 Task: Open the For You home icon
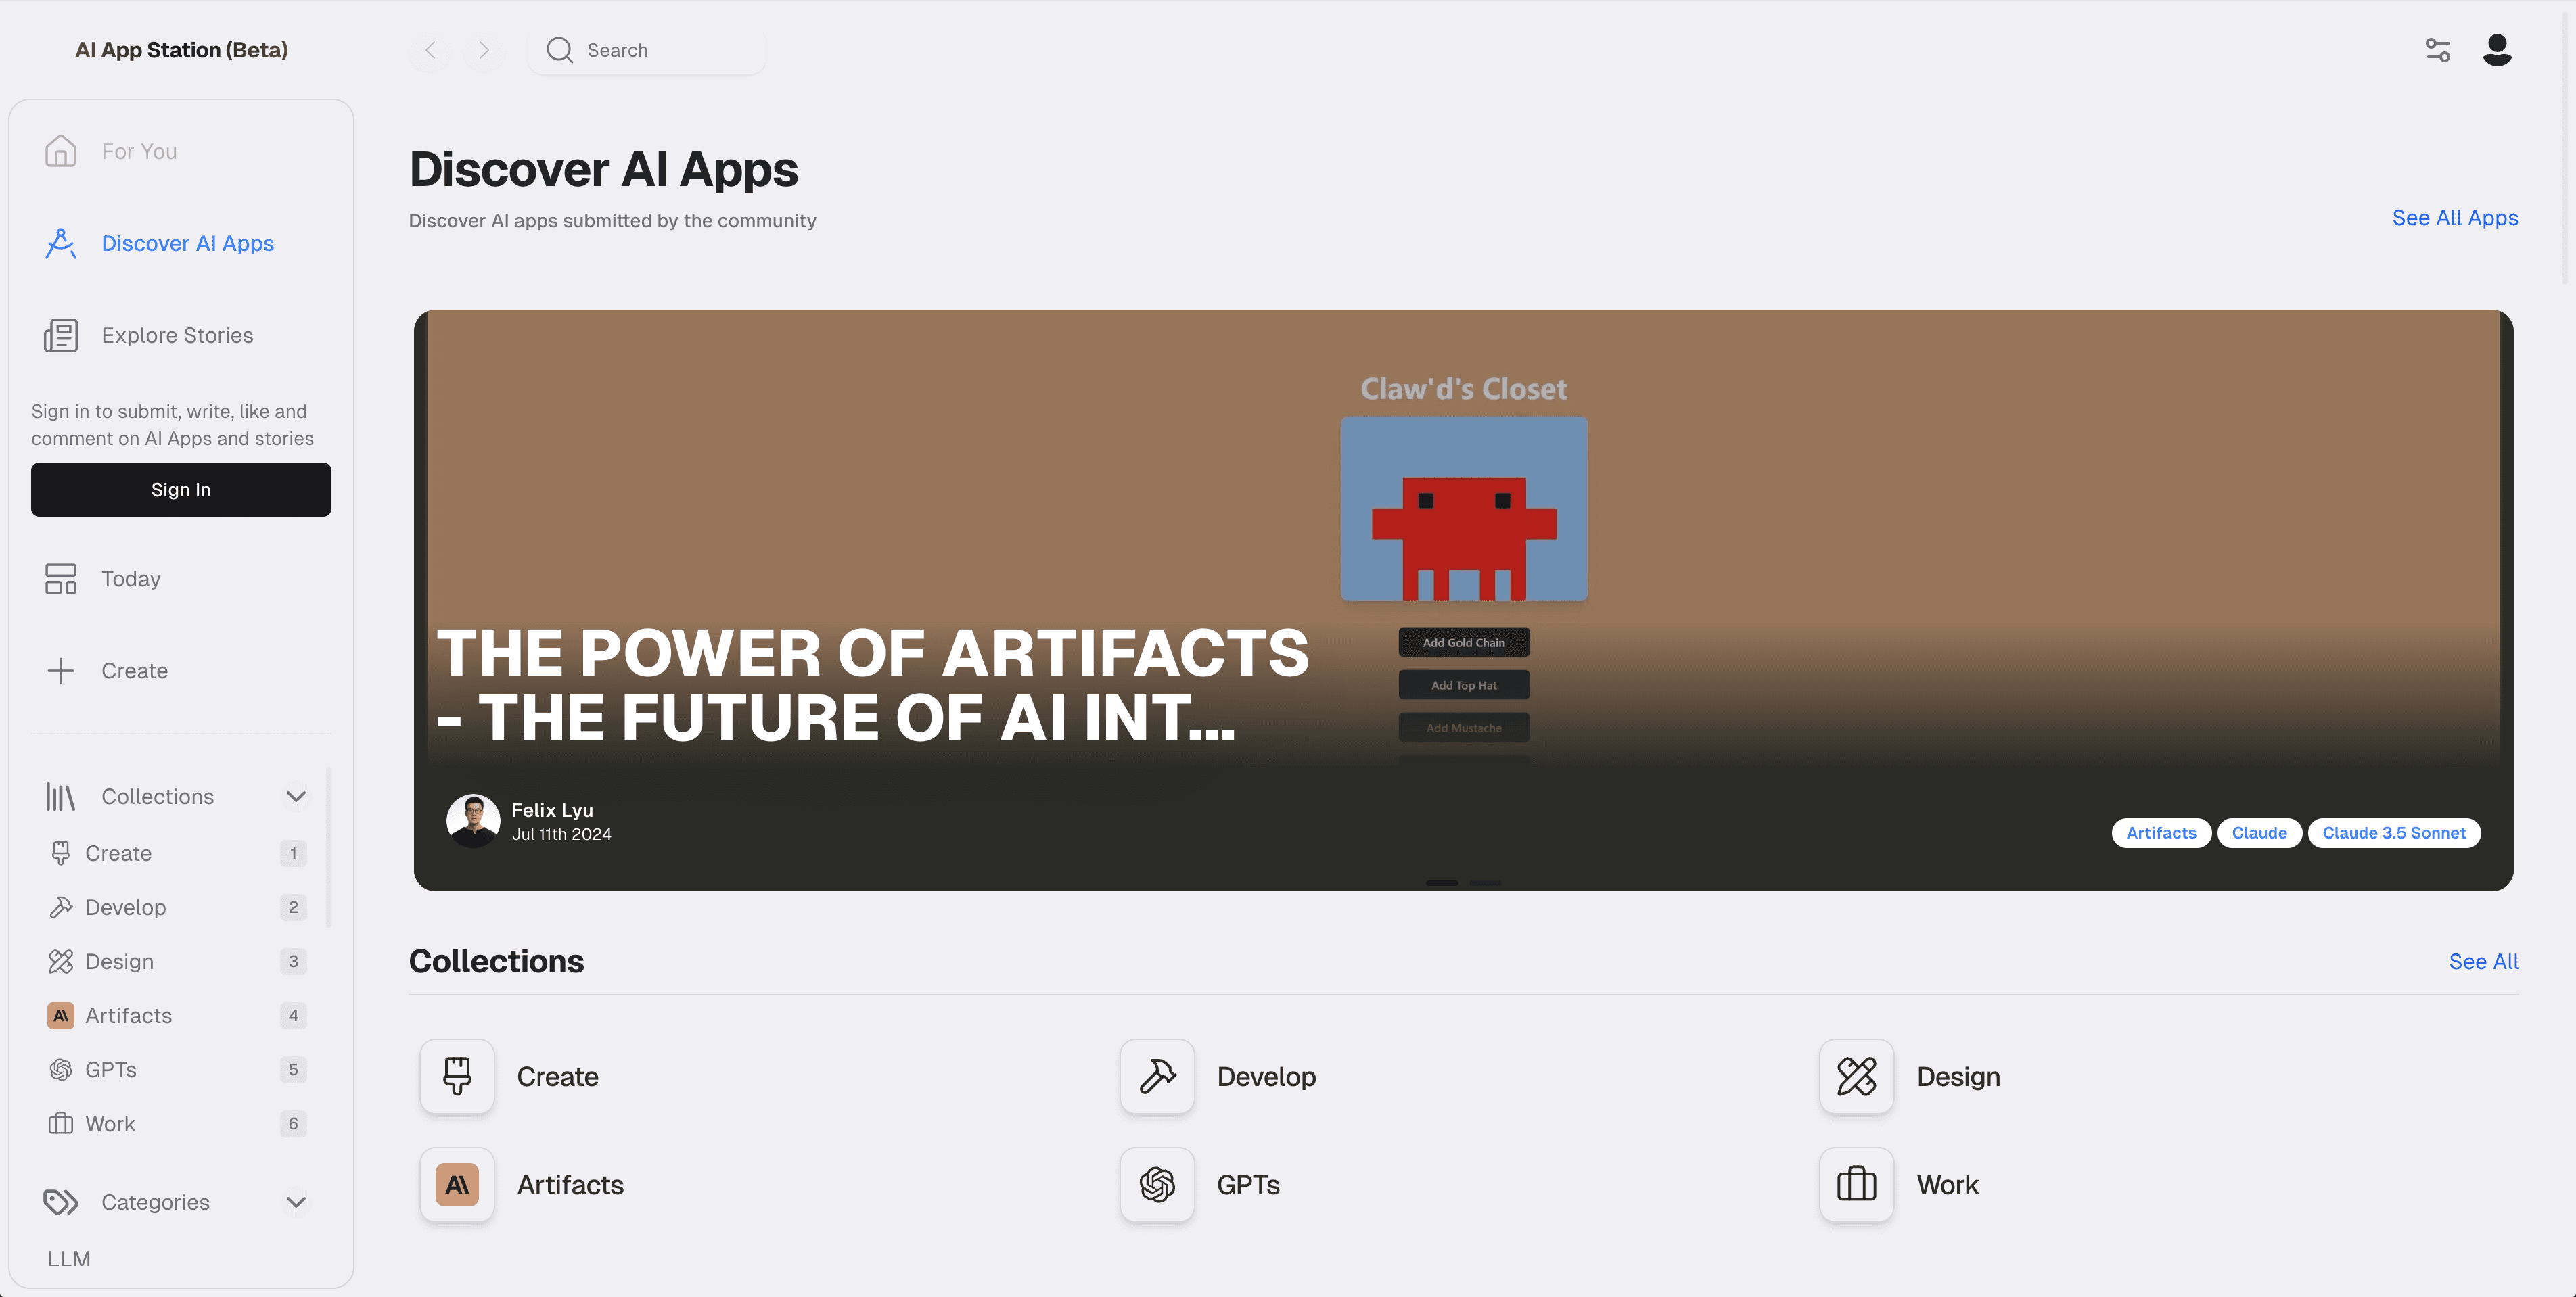(60, 151)
